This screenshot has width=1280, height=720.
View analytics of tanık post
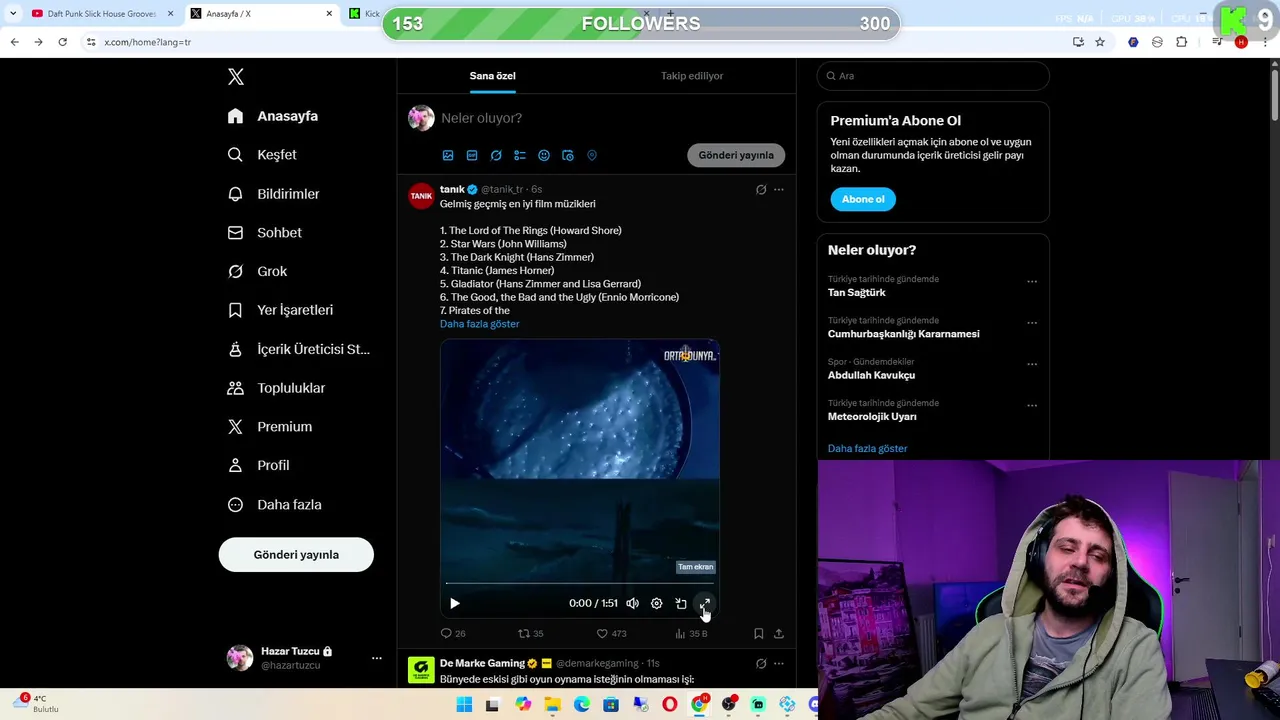[691, 633]
